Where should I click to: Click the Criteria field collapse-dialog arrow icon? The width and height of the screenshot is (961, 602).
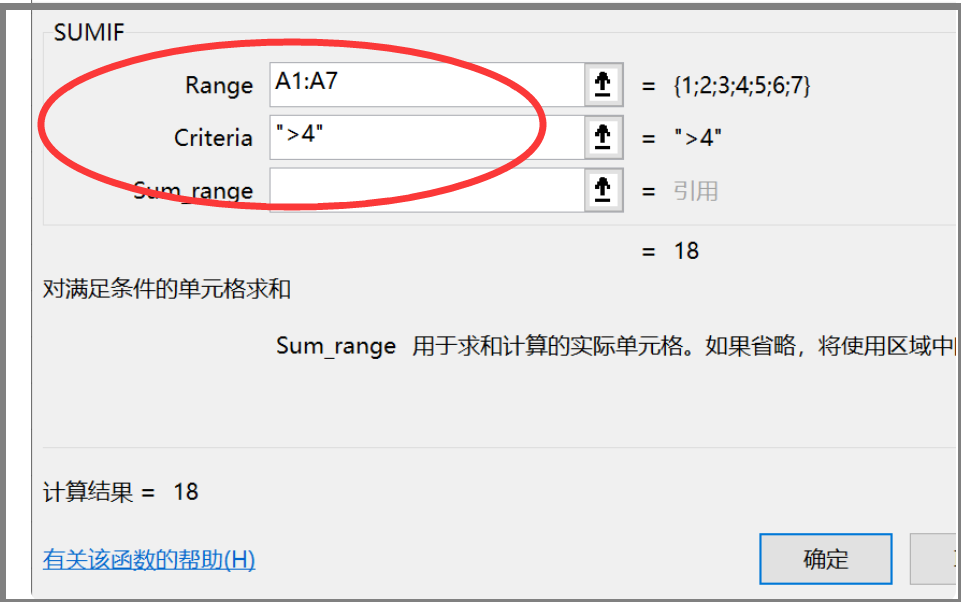[602, 138]
